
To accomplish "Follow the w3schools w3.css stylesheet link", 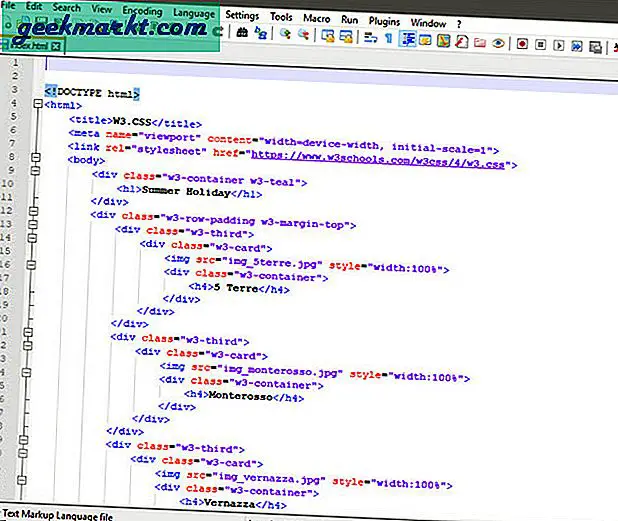I will (378, 161).
